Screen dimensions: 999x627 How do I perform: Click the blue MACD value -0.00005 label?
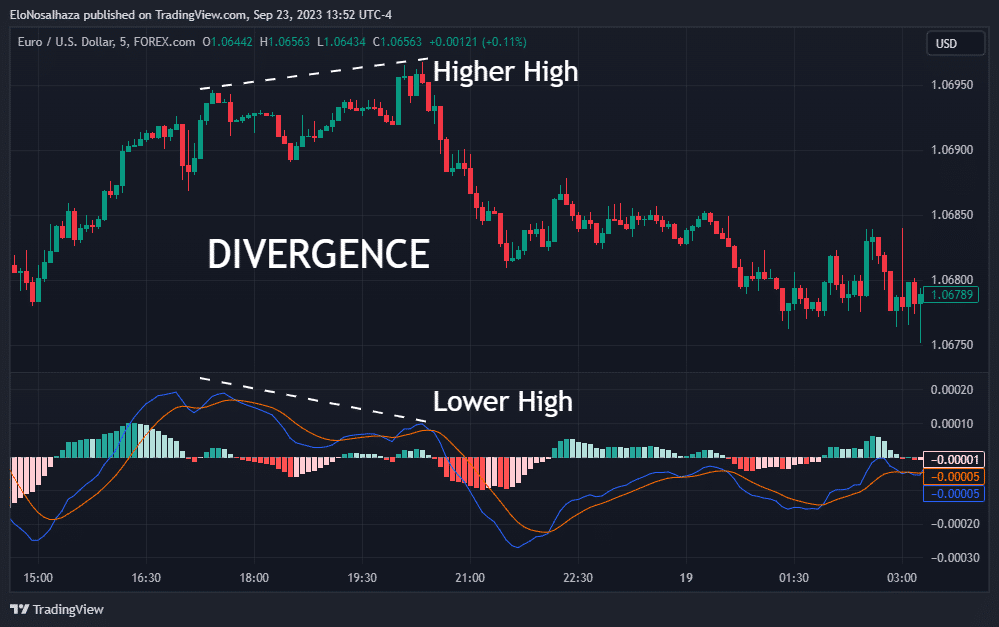pyautogui.click(x=954, y=494)
